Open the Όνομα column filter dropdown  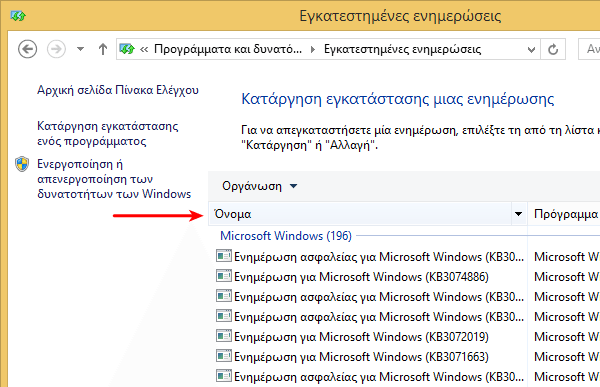pyautogui.click(x=518, y=214)
